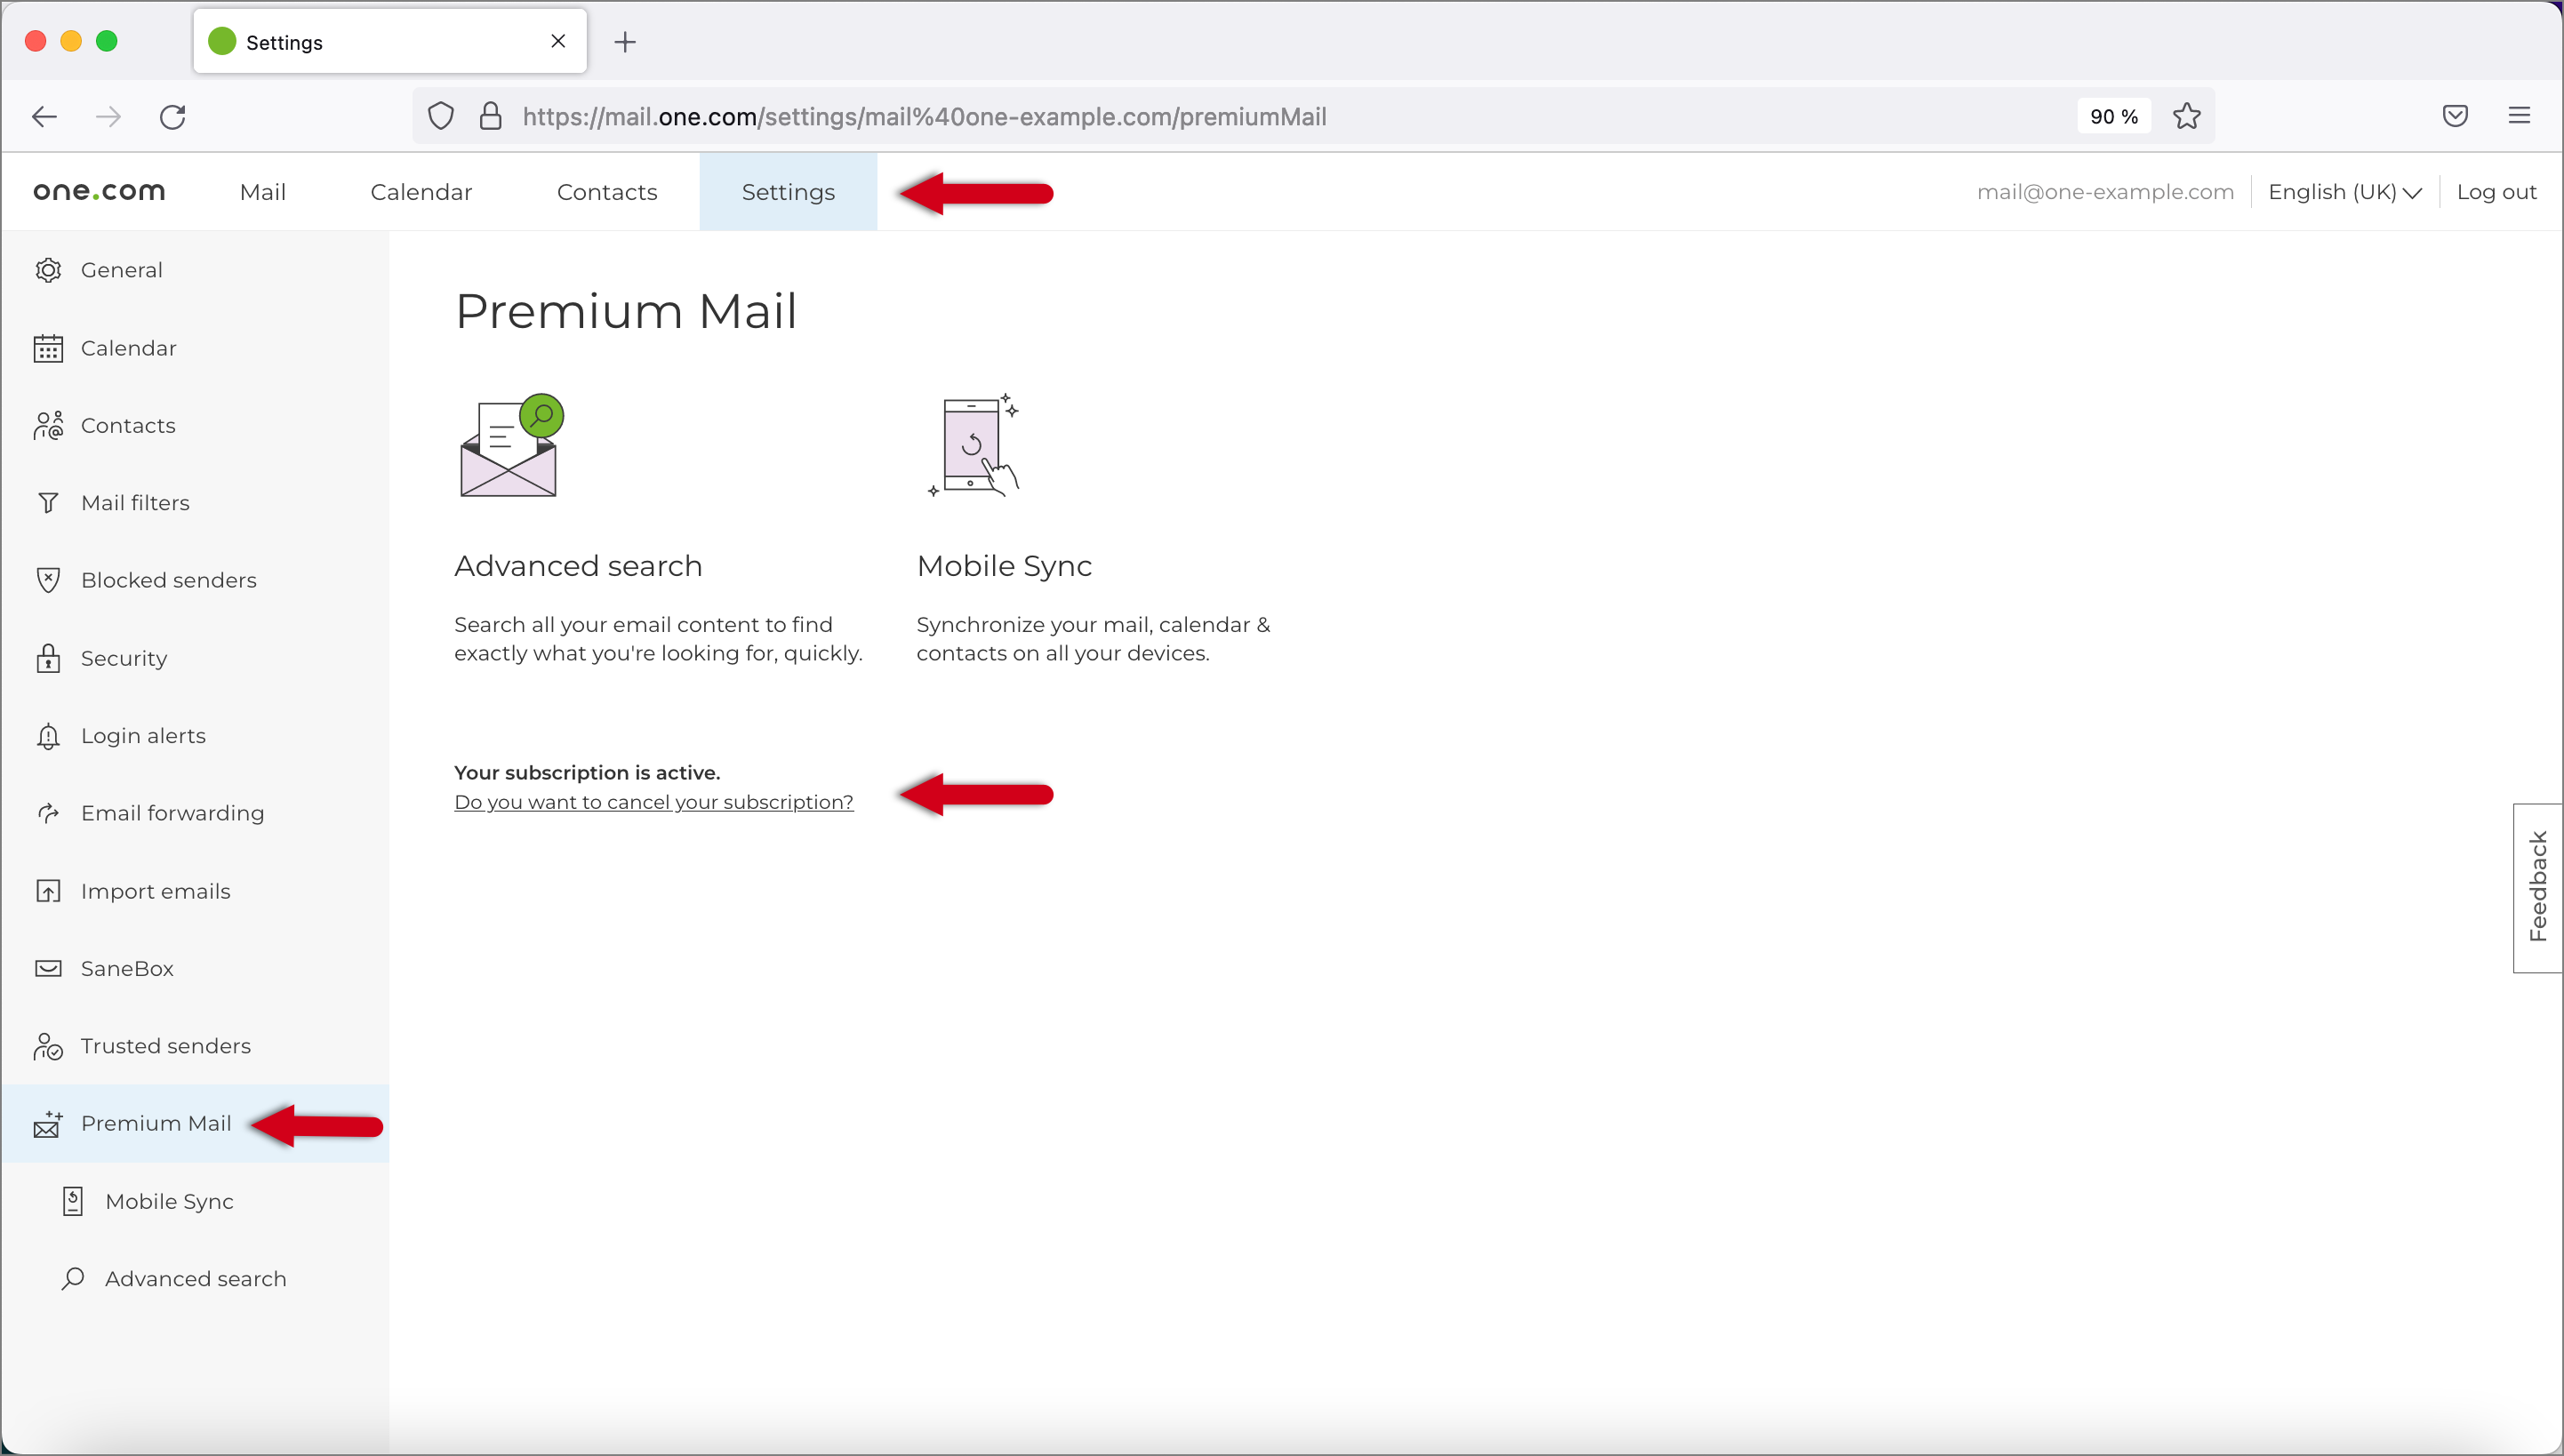This screenshot has height=1456, width=2564.
Task: Click the SaneBox envelope icon
Action: (48, 968)
